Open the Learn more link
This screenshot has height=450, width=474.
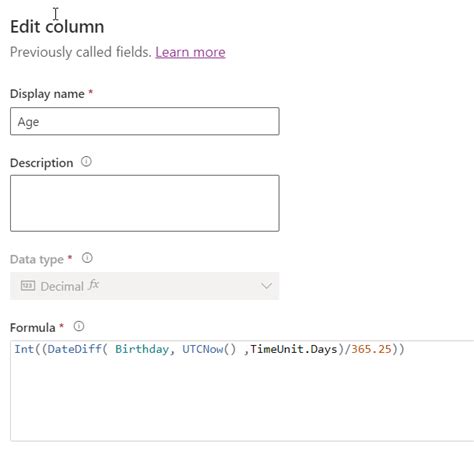coord(190,52)
